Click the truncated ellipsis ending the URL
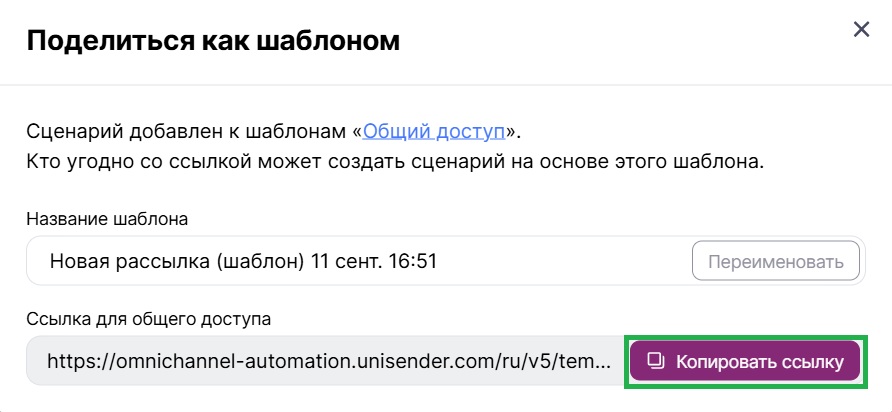The height and width of the screenshot is (412, 892). (602, 361)
